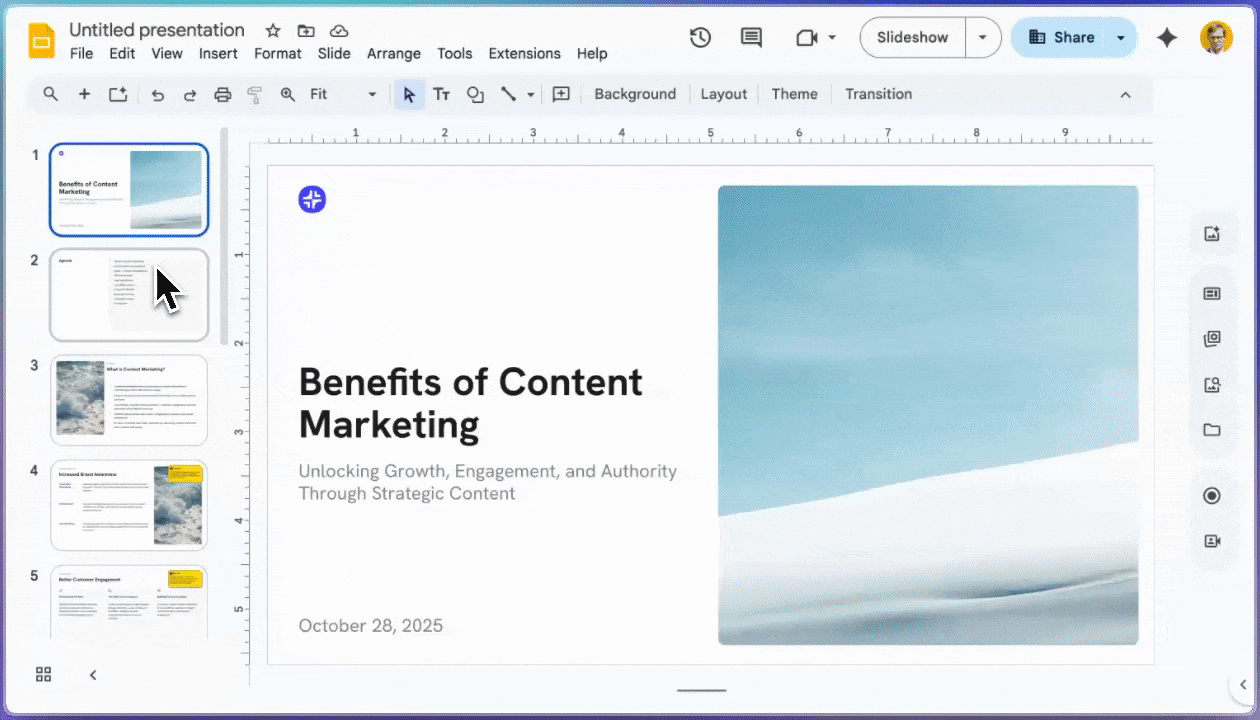Select slide 3 thumbnail

[x=129, y=399]
